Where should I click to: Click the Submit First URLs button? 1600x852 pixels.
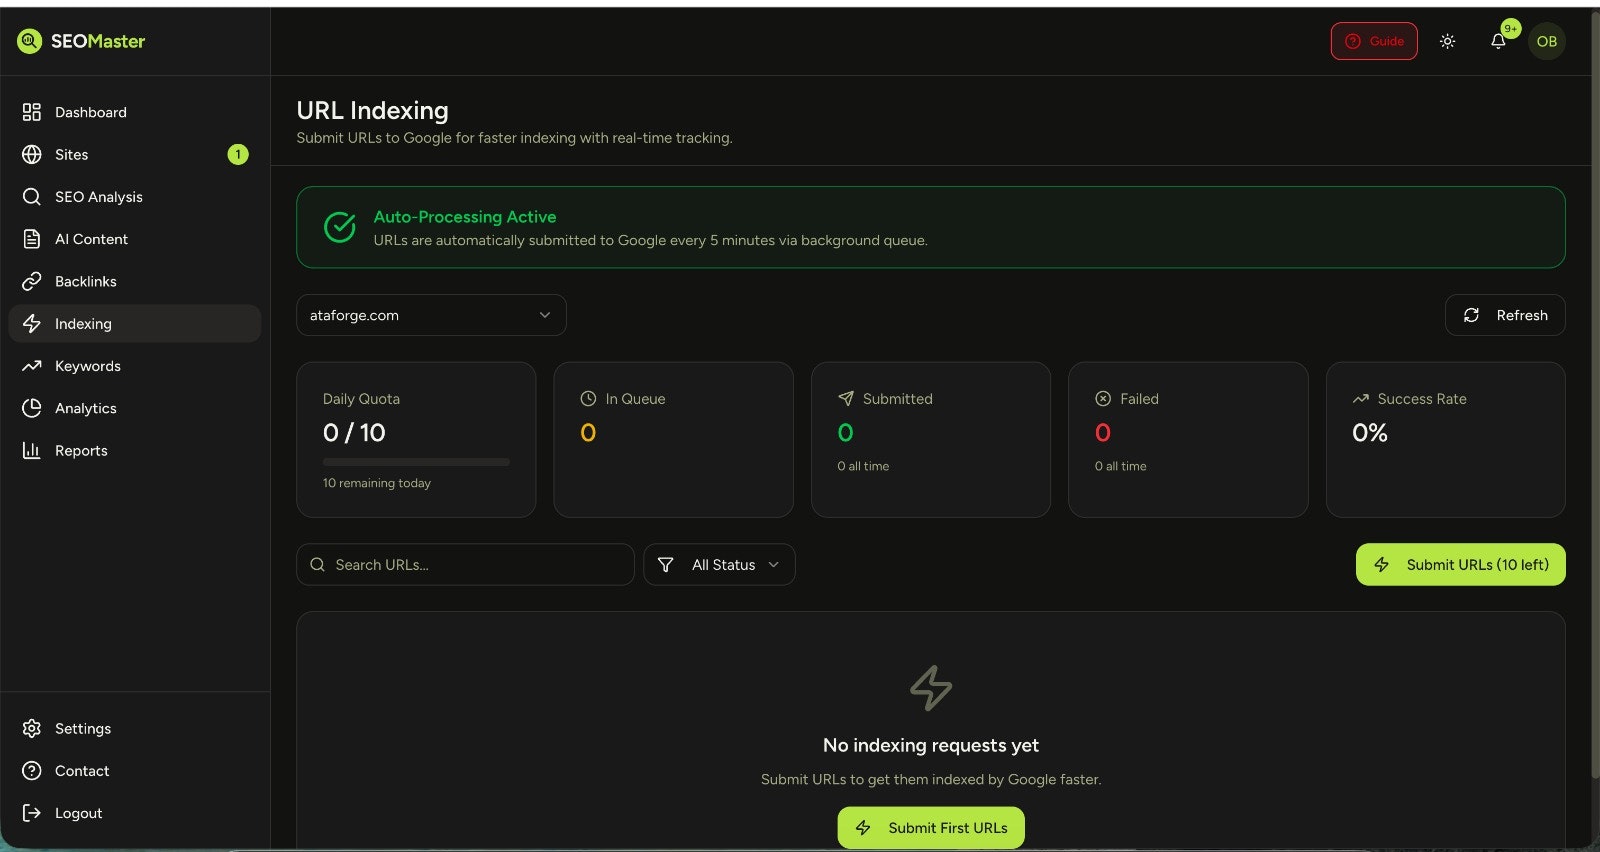pos(931,828)
